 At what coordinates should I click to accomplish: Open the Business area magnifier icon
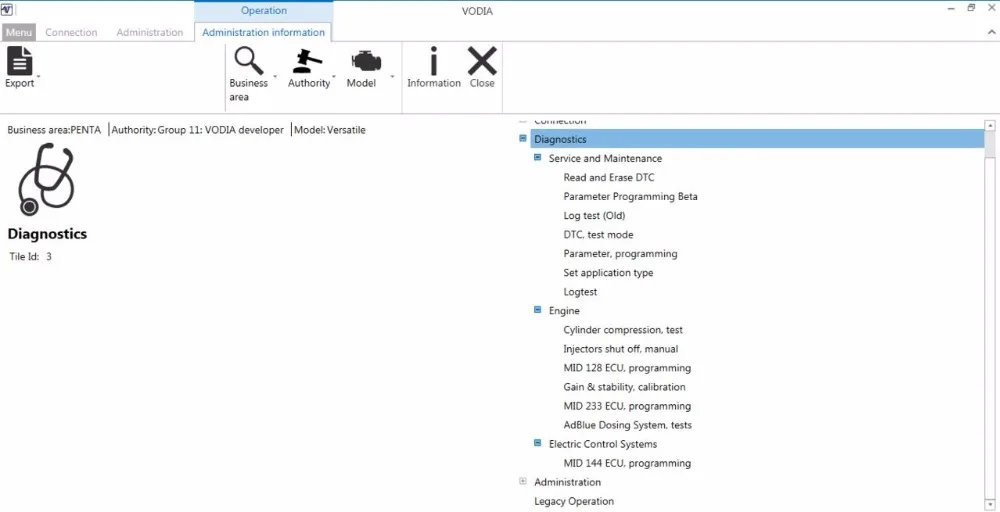pos(249,61)
